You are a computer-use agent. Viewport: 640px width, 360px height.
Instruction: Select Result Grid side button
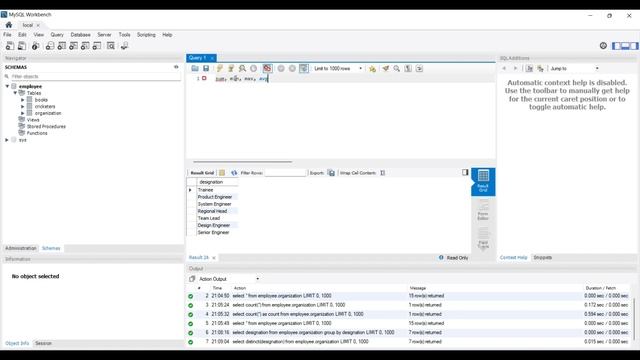tap(483, 182)
